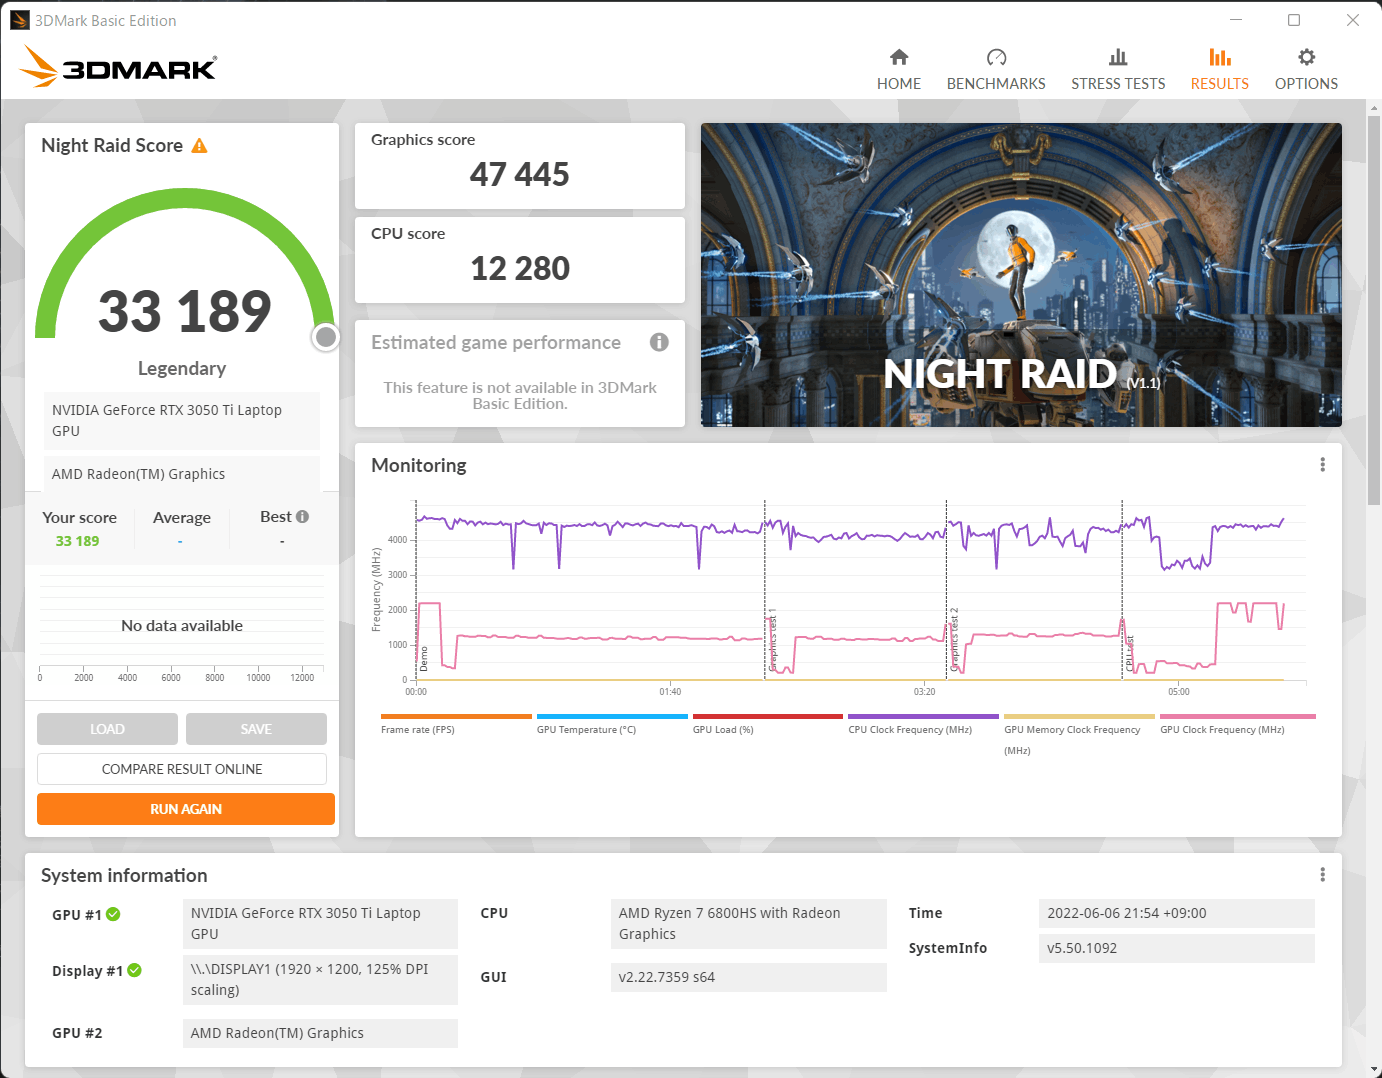Click the GUI version v2.22.7359 s64

pos(749,977)
